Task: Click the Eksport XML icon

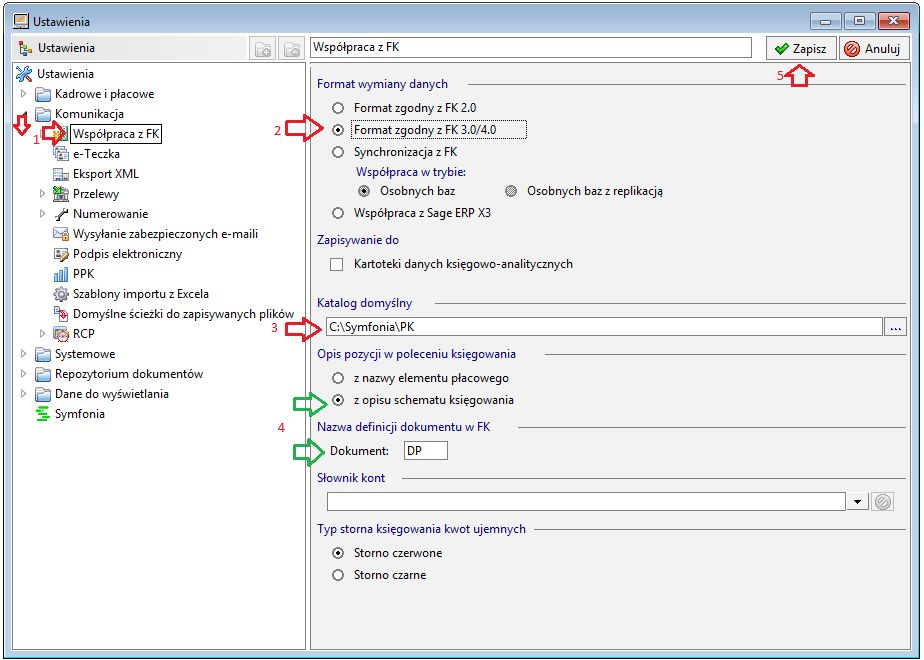Action: 61,174
